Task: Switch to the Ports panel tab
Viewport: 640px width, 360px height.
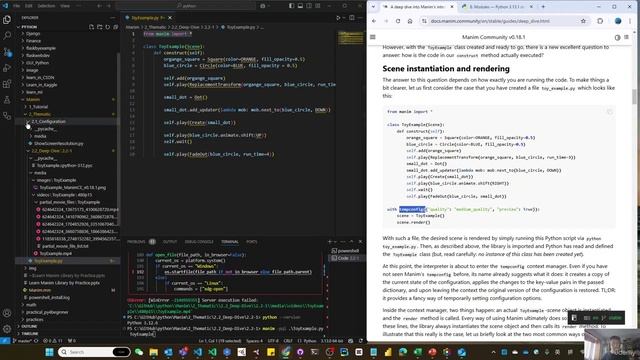Action: pos(251,242)
